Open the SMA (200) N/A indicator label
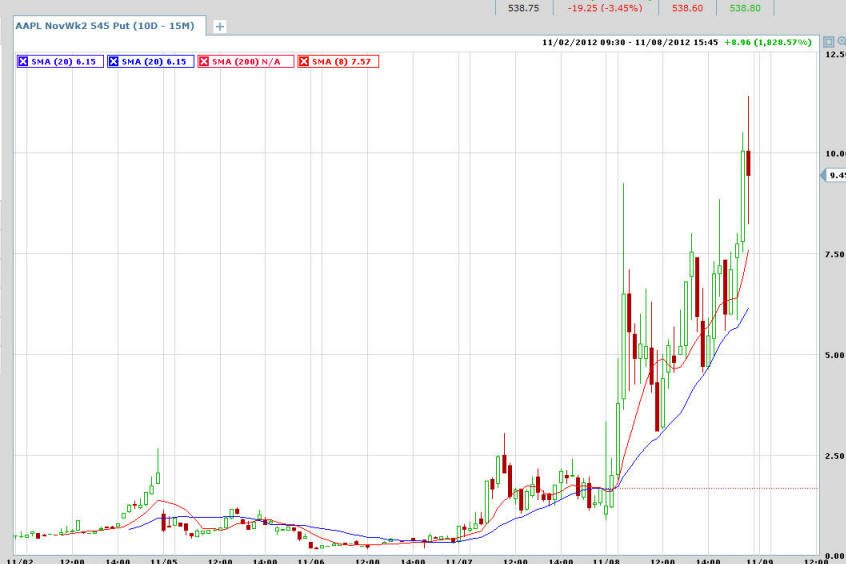 (246, 62)
